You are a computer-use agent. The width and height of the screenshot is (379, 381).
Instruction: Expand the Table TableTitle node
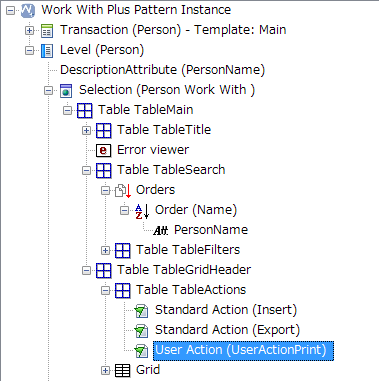coord(86,131)
